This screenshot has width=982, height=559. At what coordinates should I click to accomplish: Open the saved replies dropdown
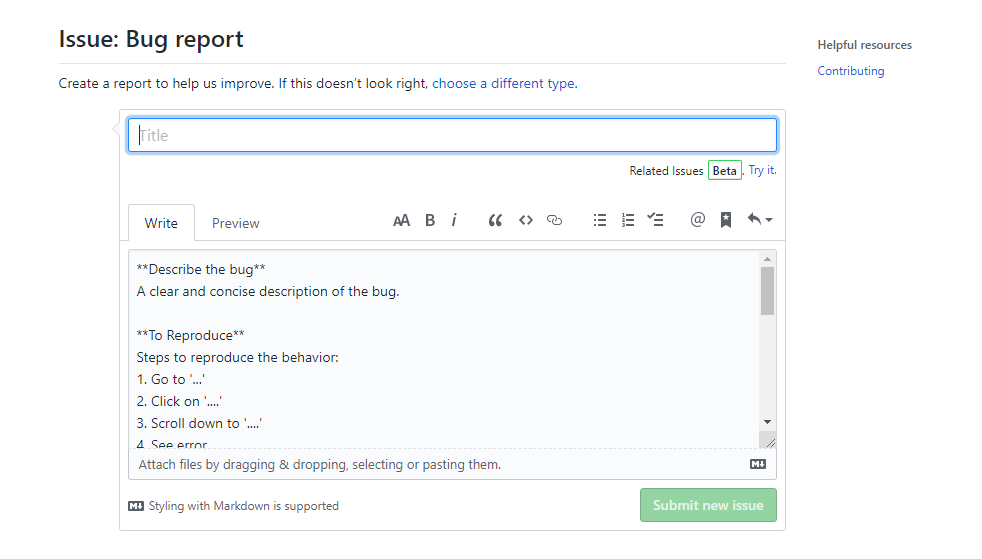(x=760, y=219)
